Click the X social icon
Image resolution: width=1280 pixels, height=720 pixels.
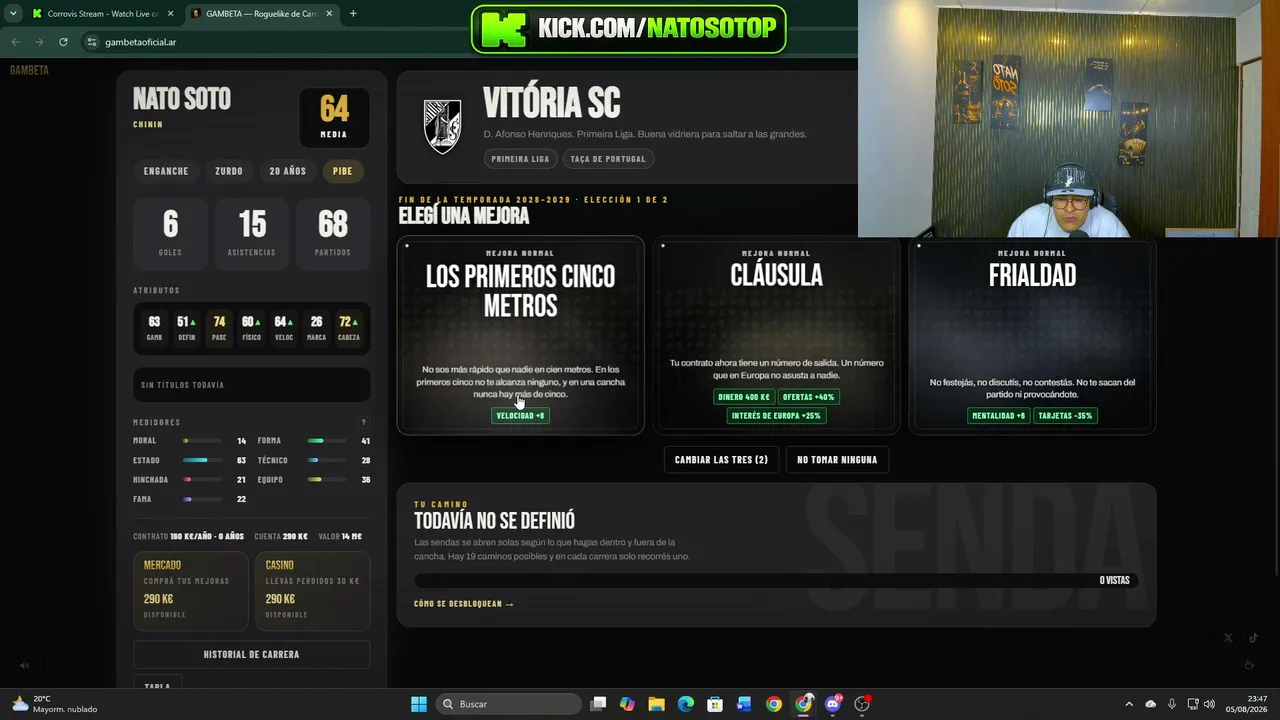tap(1228, 638)
